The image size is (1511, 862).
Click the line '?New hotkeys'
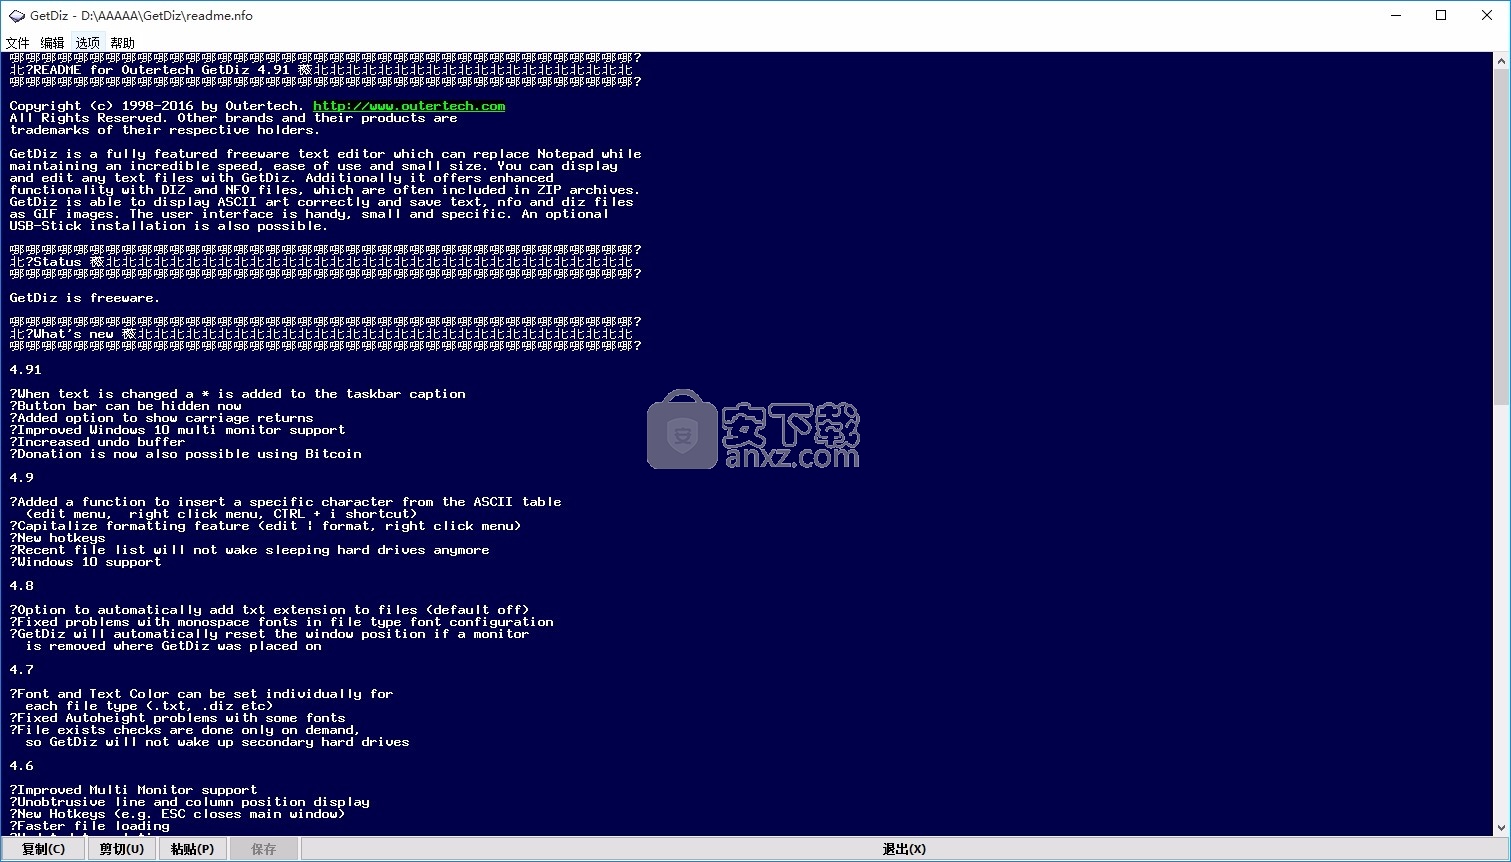(57, 538)
